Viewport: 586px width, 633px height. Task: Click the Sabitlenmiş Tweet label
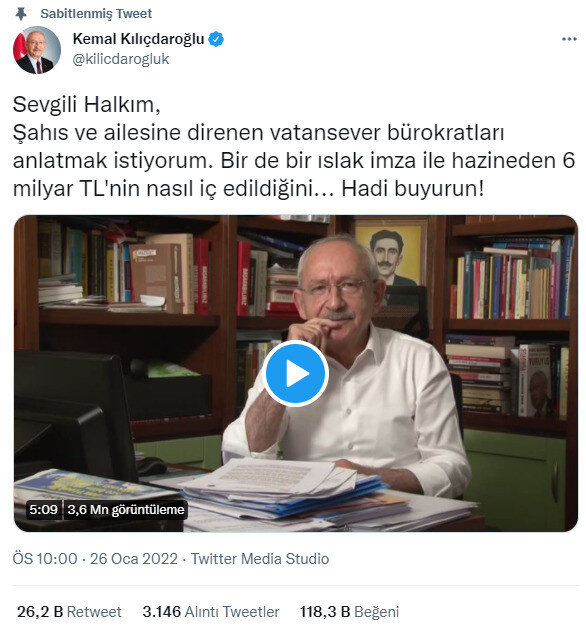[96, 14]
